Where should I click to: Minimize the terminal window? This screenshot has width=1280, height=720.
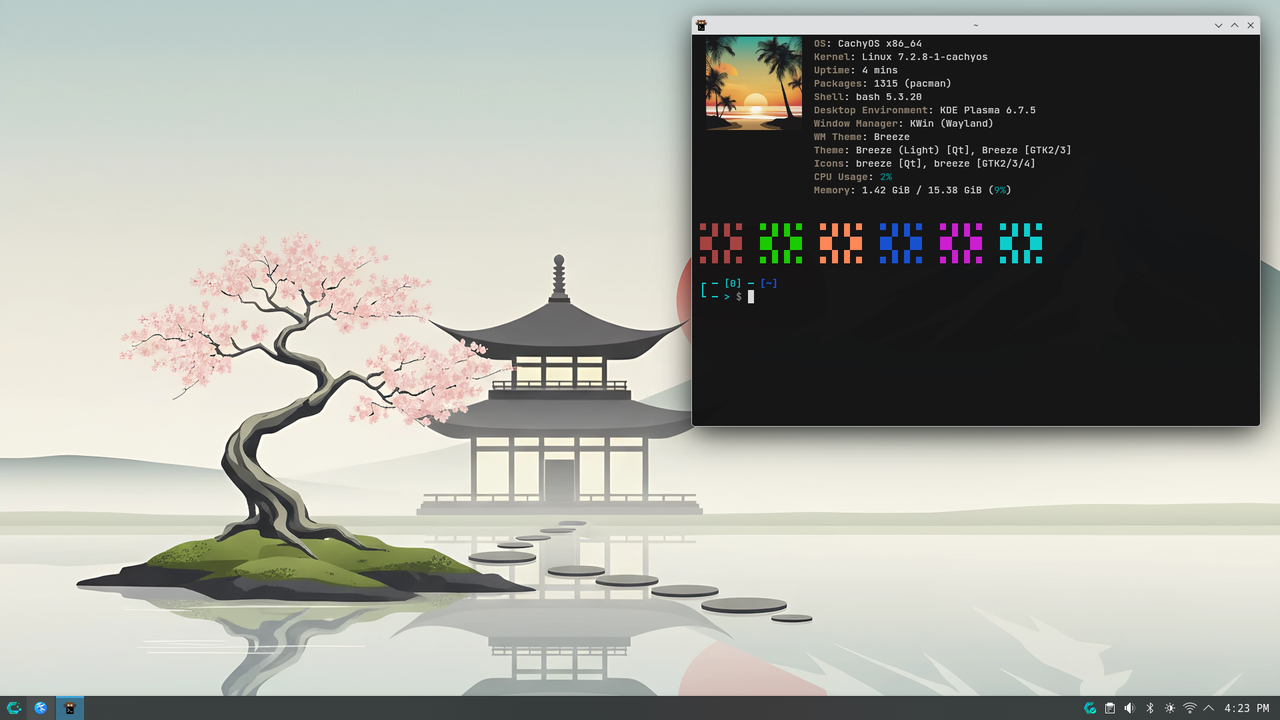[1218, 25]
